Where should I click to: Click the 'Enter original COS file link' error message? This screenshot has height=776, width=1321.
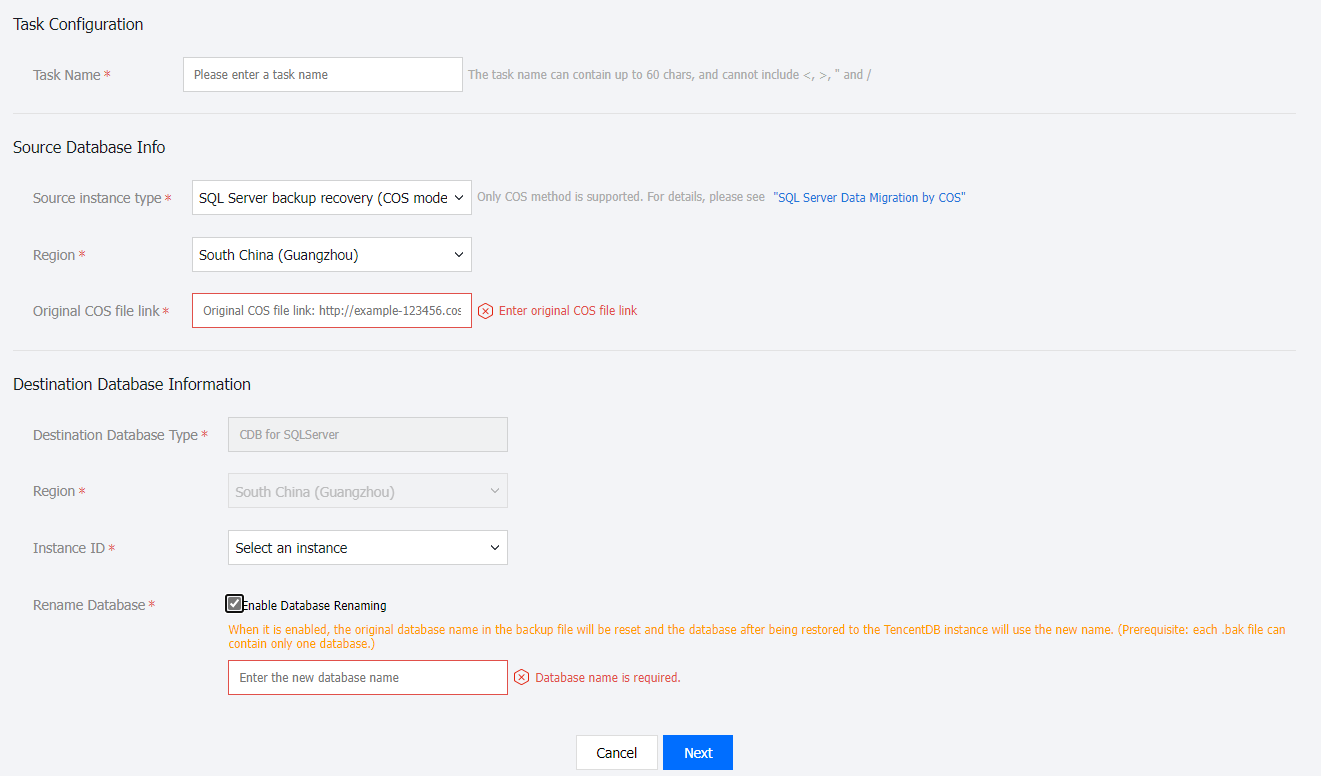pyautogui.click(x=567, y=311)
